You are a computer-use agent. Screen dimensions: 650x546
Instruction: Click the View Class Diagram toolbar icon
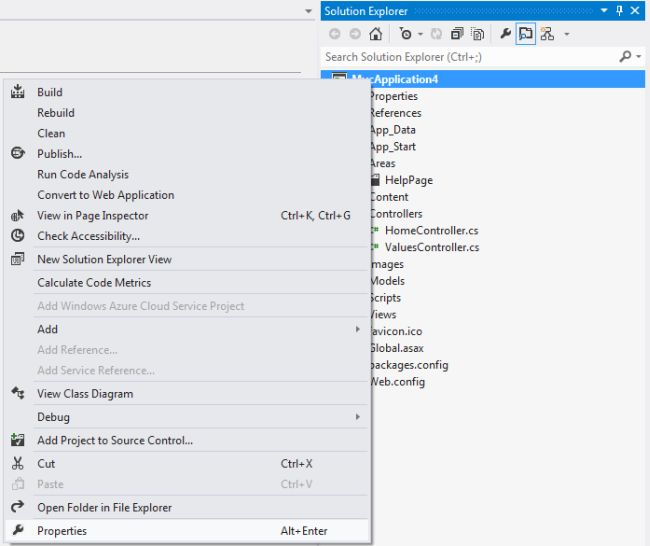click(547, 34)
